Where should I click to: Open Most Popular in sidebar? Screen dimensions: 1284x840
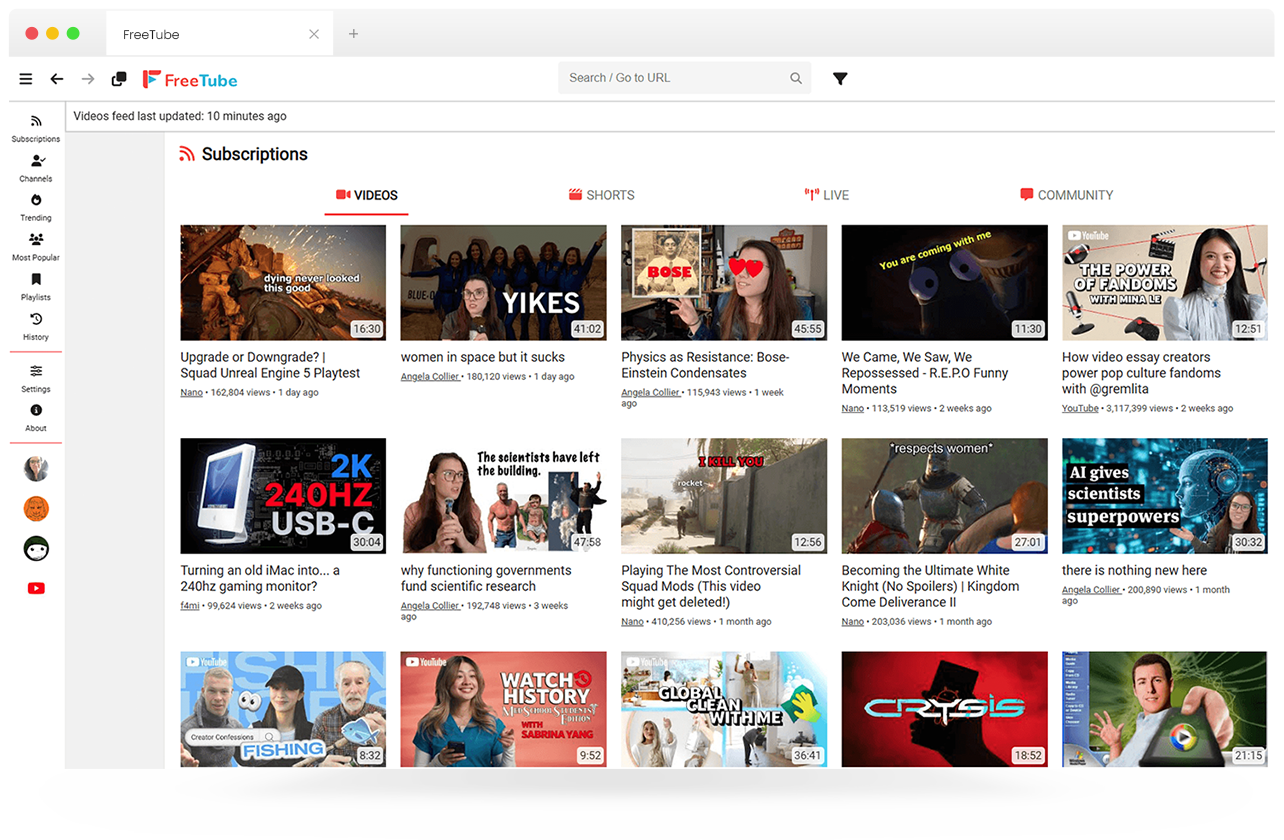click(36, 246)
